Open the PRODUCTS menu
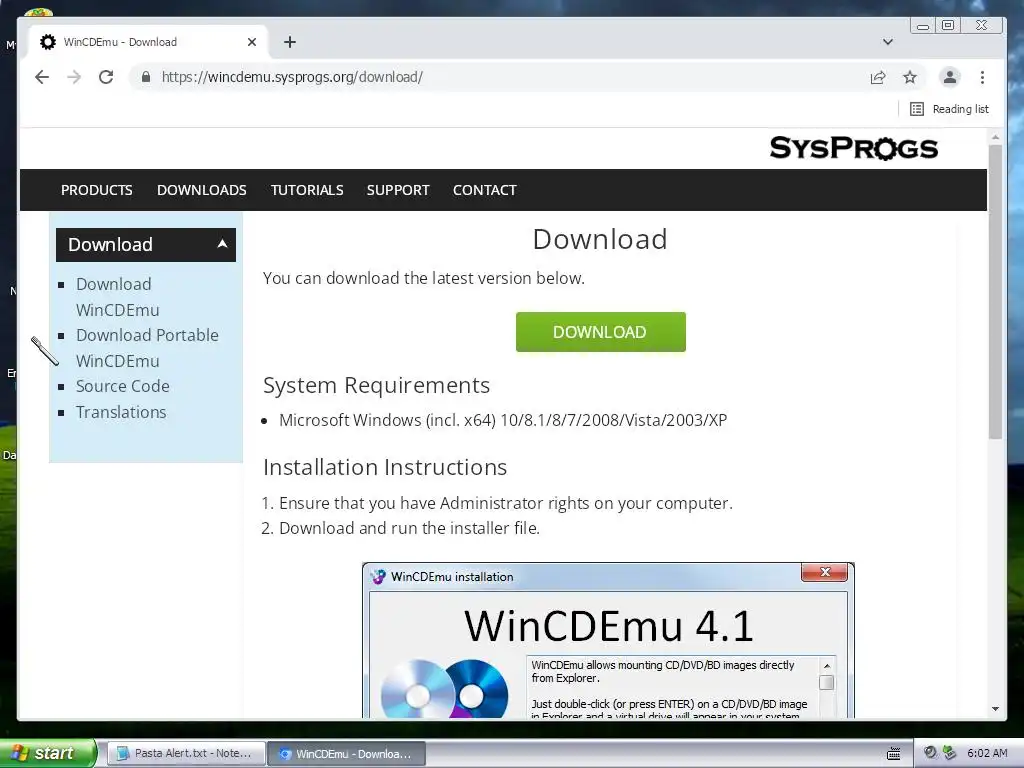 (97, 190)
